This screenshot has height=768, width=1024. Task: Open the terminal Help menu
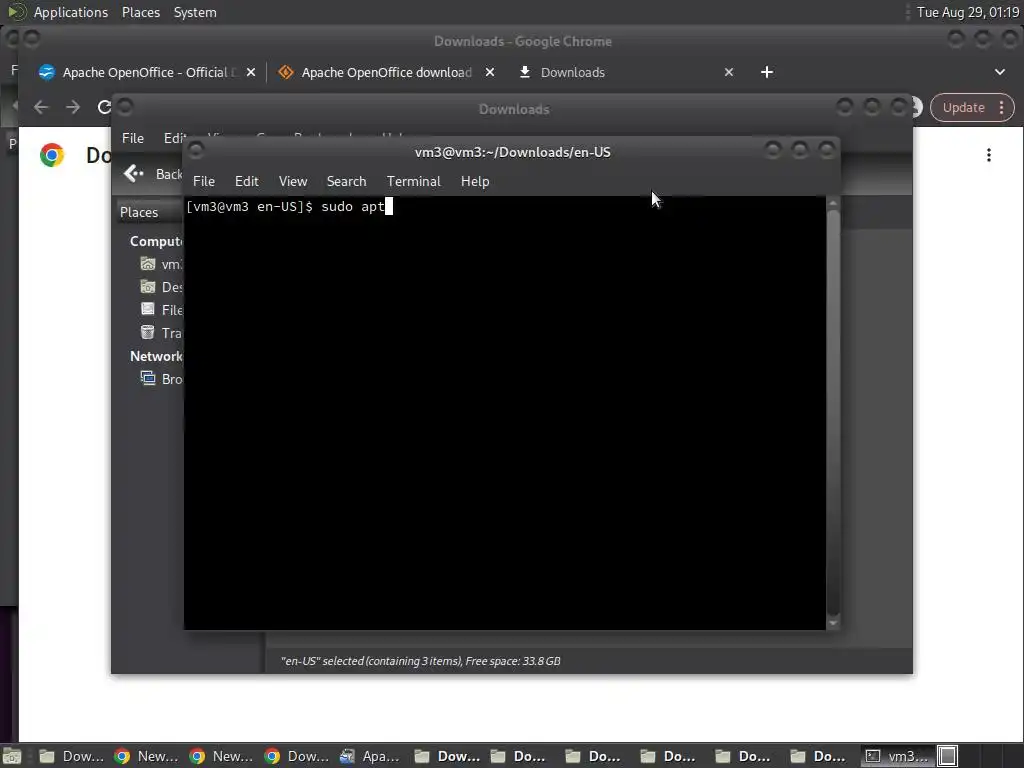pyautogui.click(x=475, y=181)
